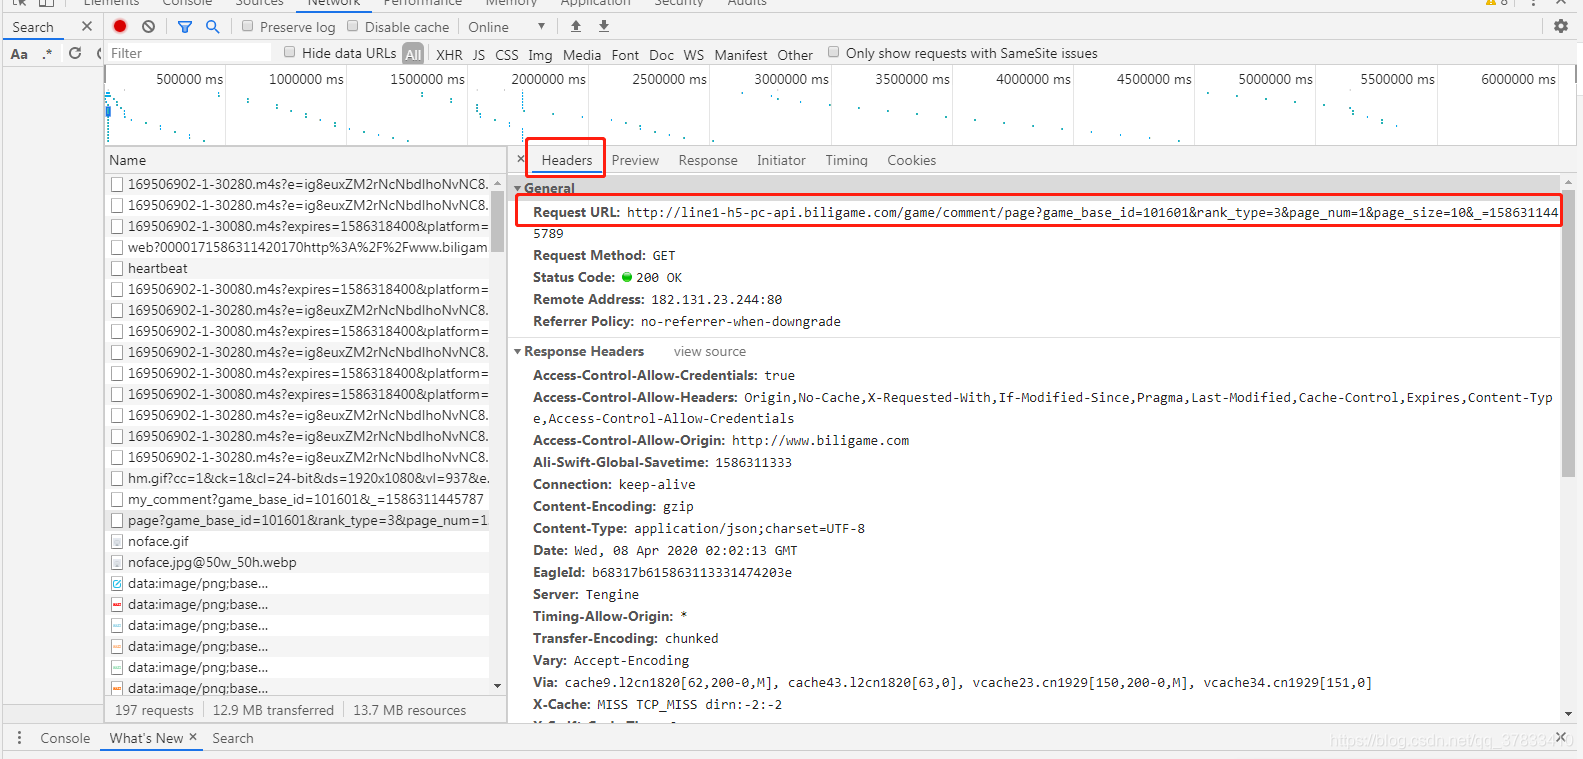Image resolution: width=1583 pixels, height=759 pixels.
Task: Close the request details pane
Action: click(521, 159)
